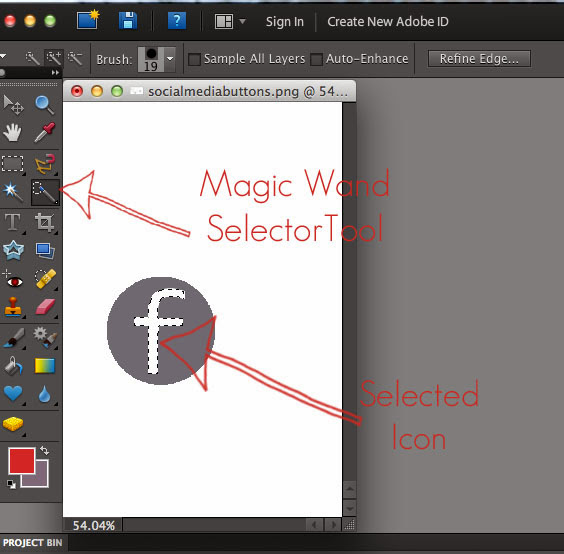Click the New document icon
Image resolution: width=564 pixels, height=554 pixels.
[x=87, y=20]
